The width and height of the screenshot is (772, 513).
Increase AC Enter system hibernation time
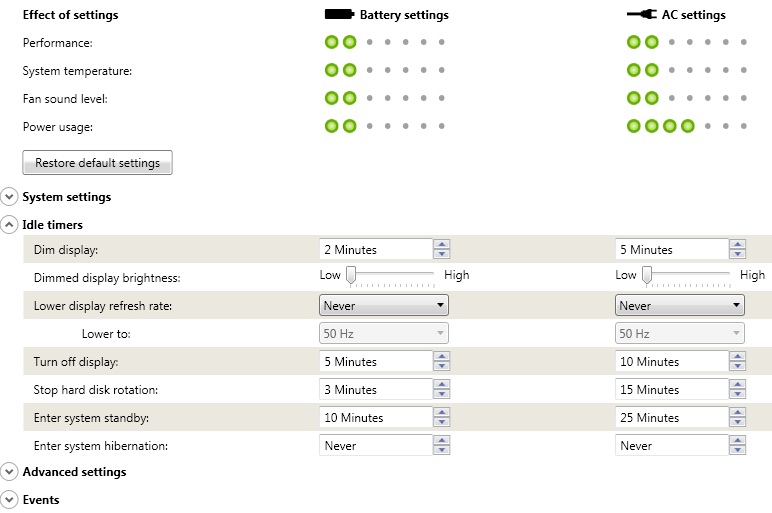click(x=738, y=441)
